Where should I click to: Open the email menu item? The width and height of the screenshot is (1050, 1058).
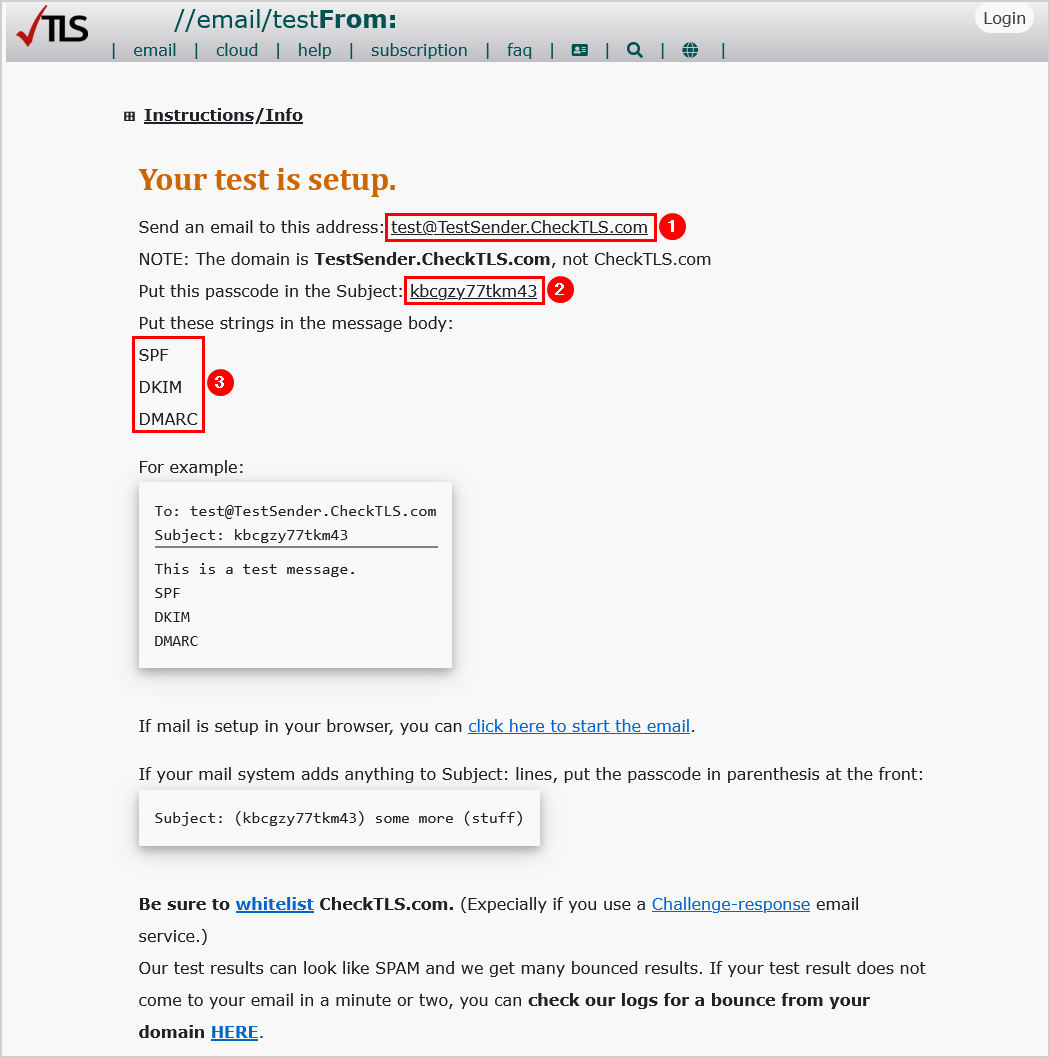pos(155,51)
